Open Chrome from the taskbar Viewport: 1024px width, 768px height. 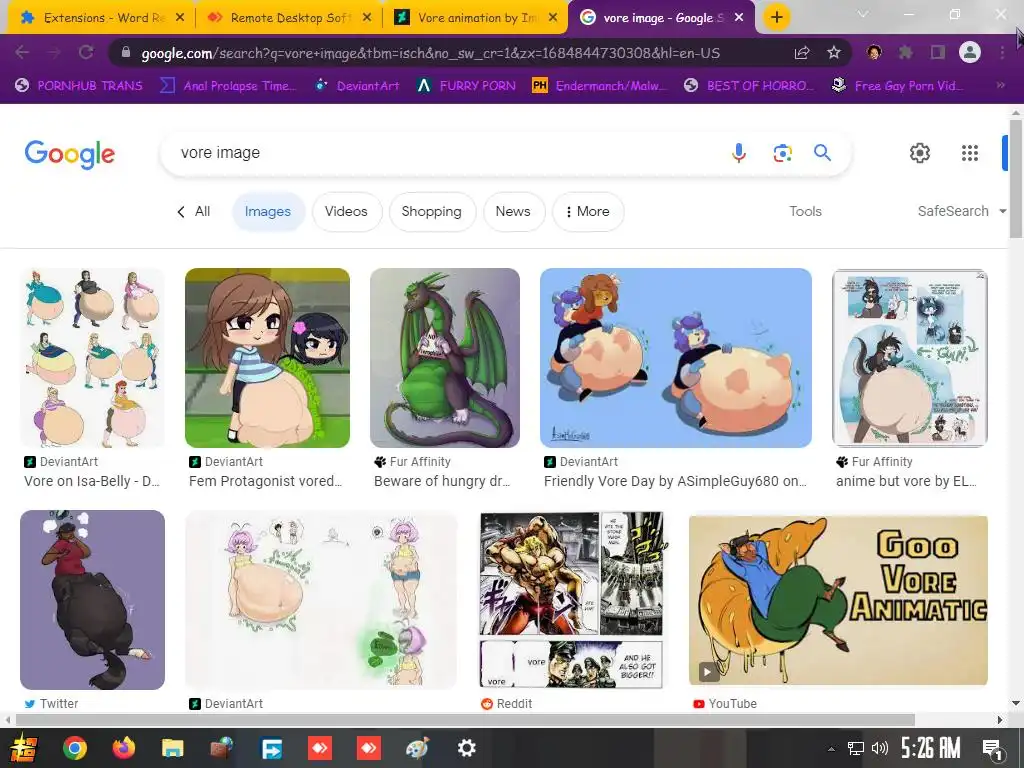click(74, 748)
